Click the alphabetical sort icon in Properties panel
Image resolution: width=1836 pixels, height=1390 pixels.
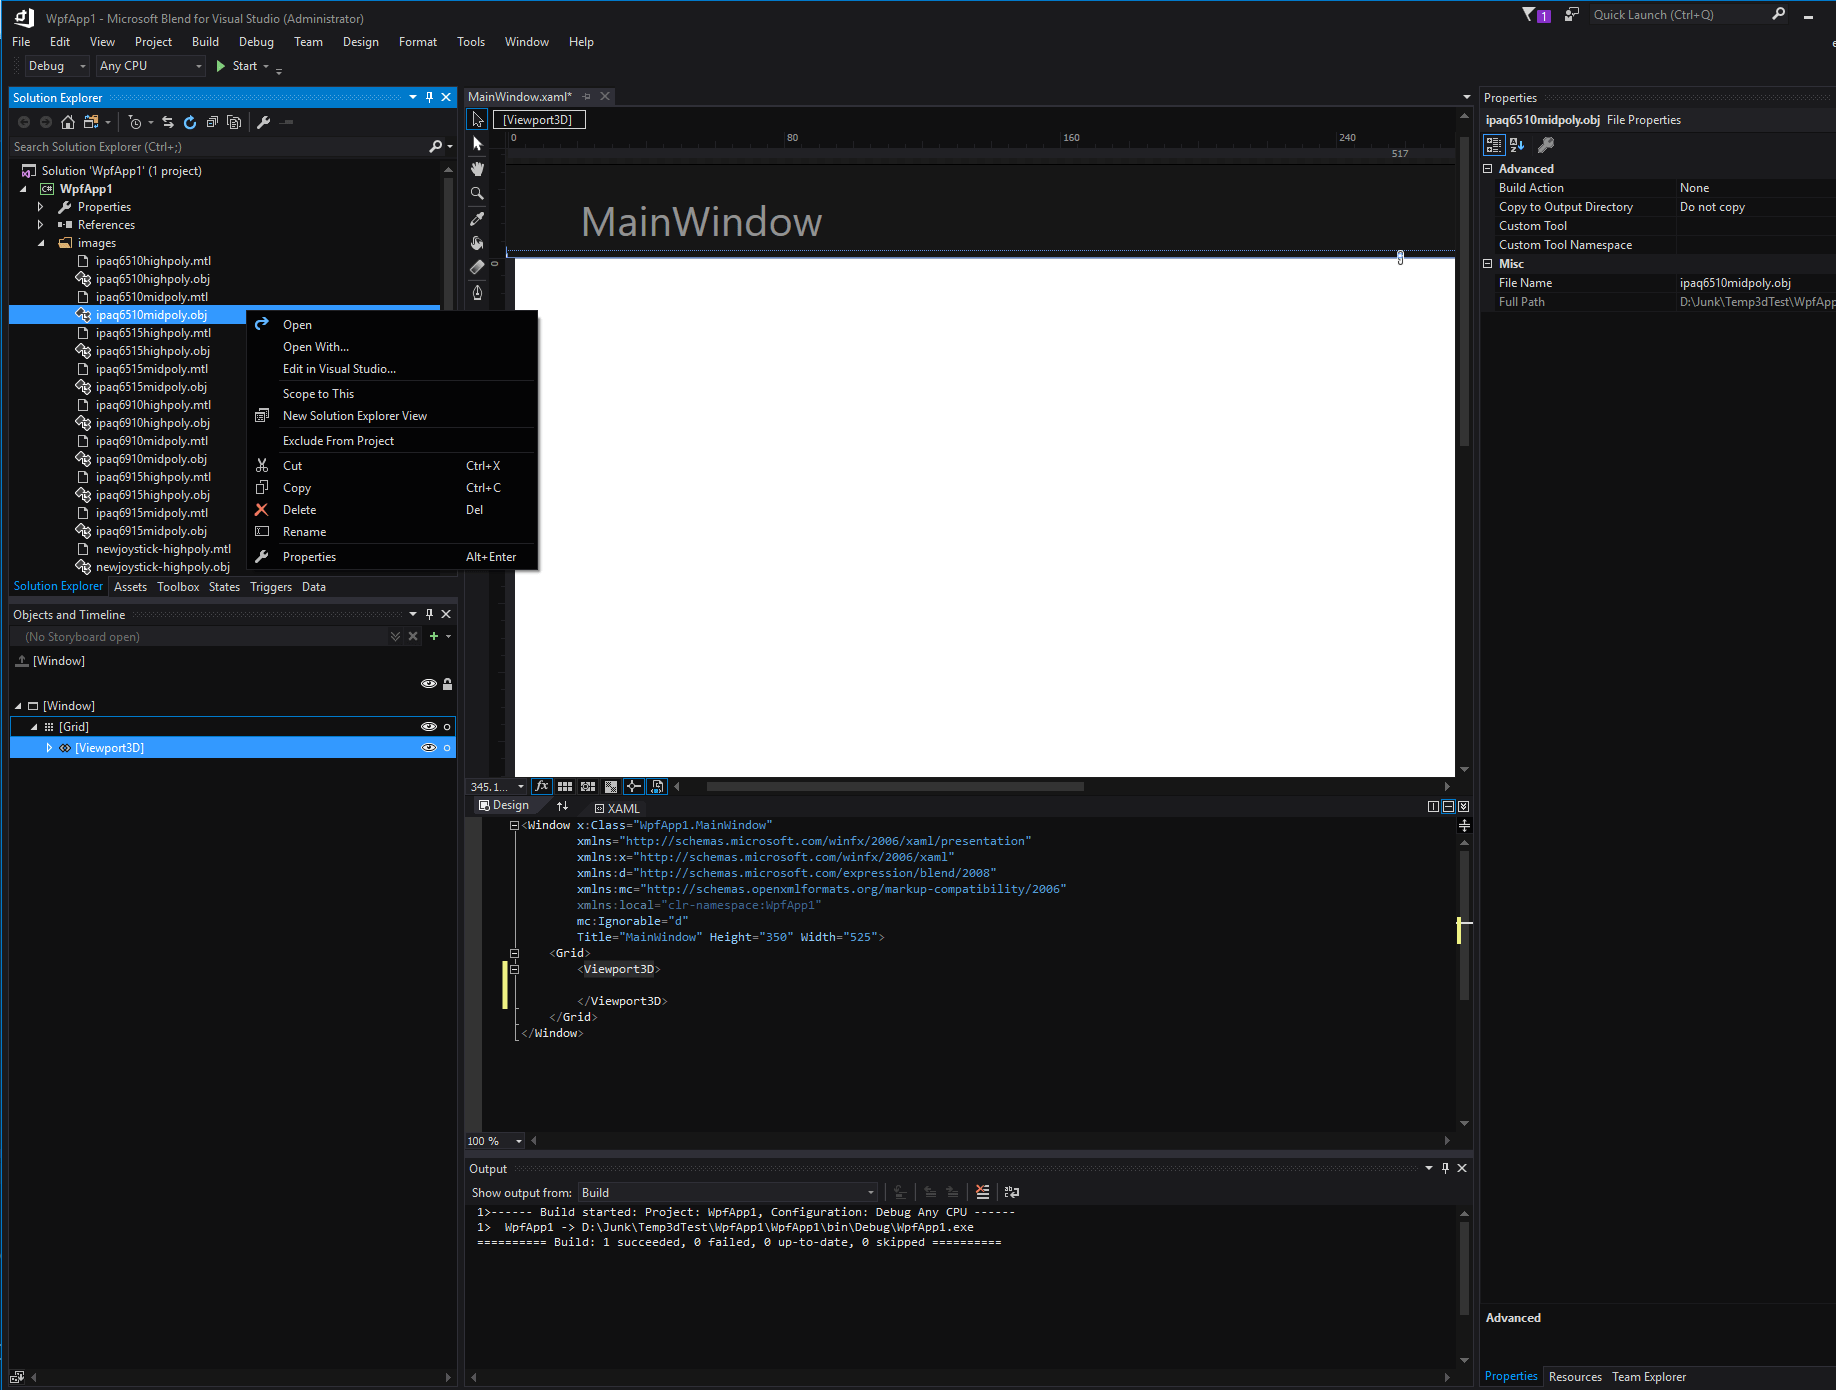1517,145
